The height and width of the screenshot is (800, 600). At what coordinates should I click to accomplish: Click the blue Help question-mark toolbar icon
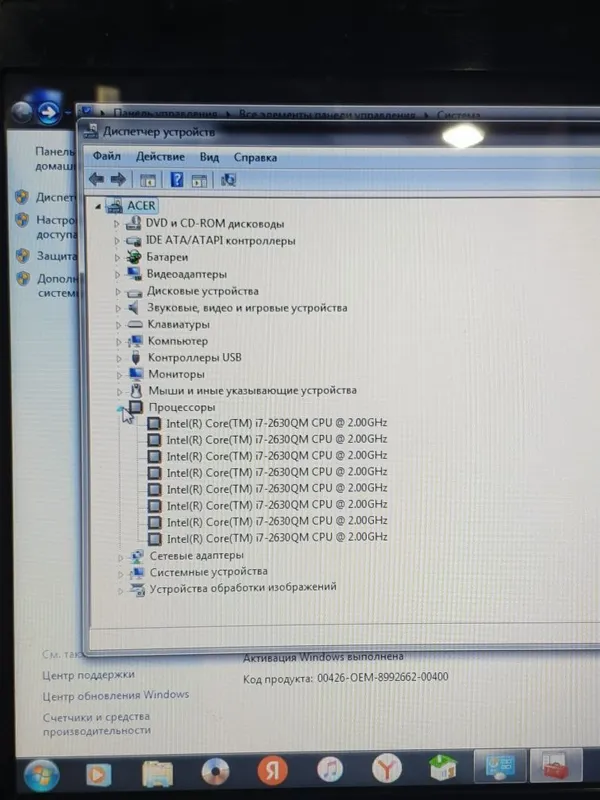[177, 180]
